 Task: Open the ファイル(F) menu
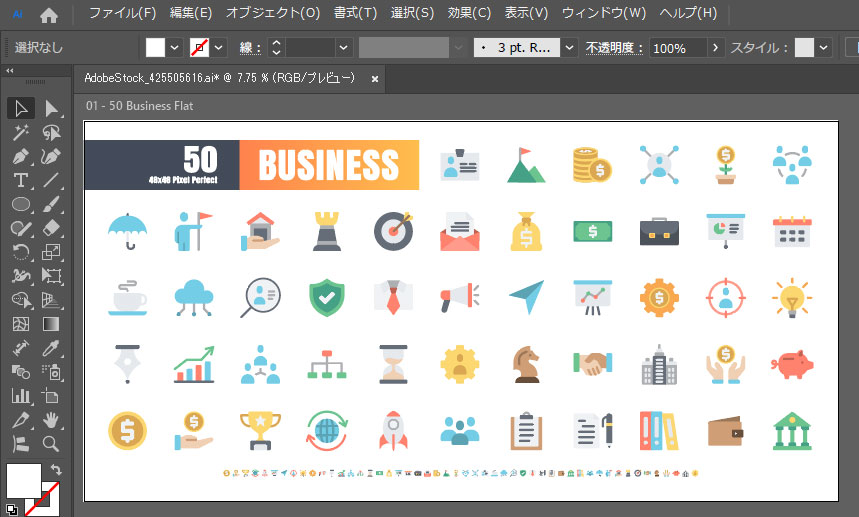click(122, 14)
